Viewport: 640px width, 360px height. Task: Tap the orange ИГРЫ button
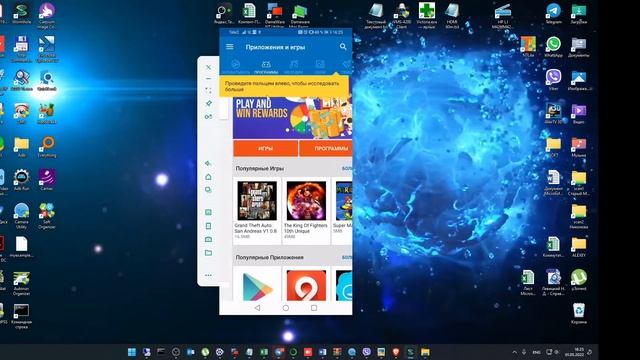(x=266, y=149)
